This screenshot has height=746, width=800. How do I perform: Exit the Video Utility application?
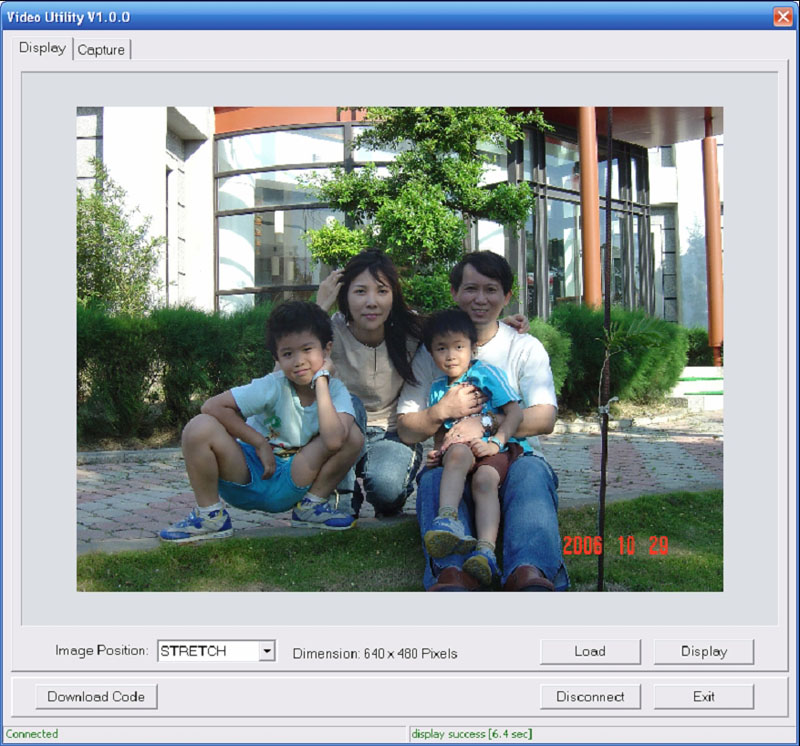(703, 697)
